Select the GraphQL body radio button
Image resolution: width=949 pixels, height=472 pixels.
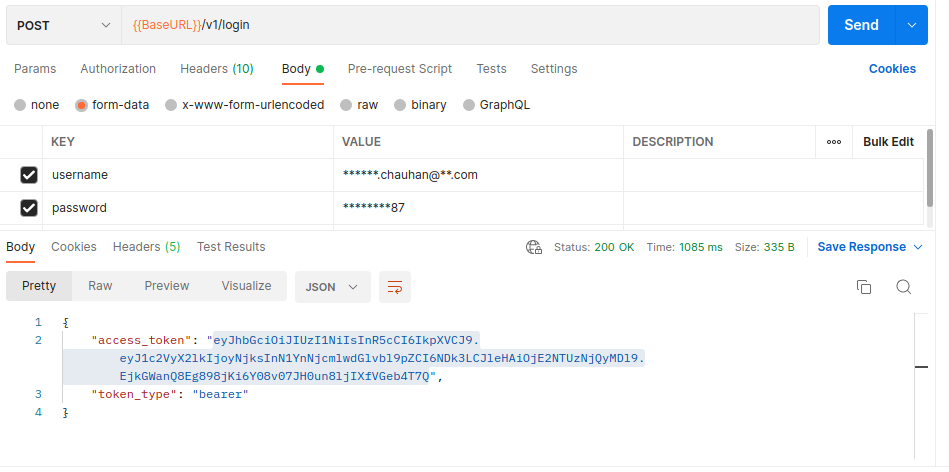pos(468,105)
